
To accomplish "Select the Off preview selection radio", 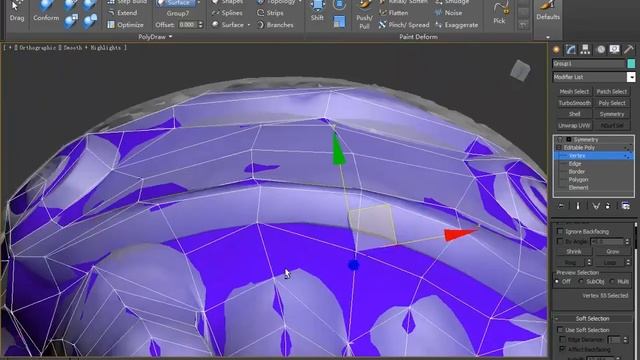I will coord(557,281).
